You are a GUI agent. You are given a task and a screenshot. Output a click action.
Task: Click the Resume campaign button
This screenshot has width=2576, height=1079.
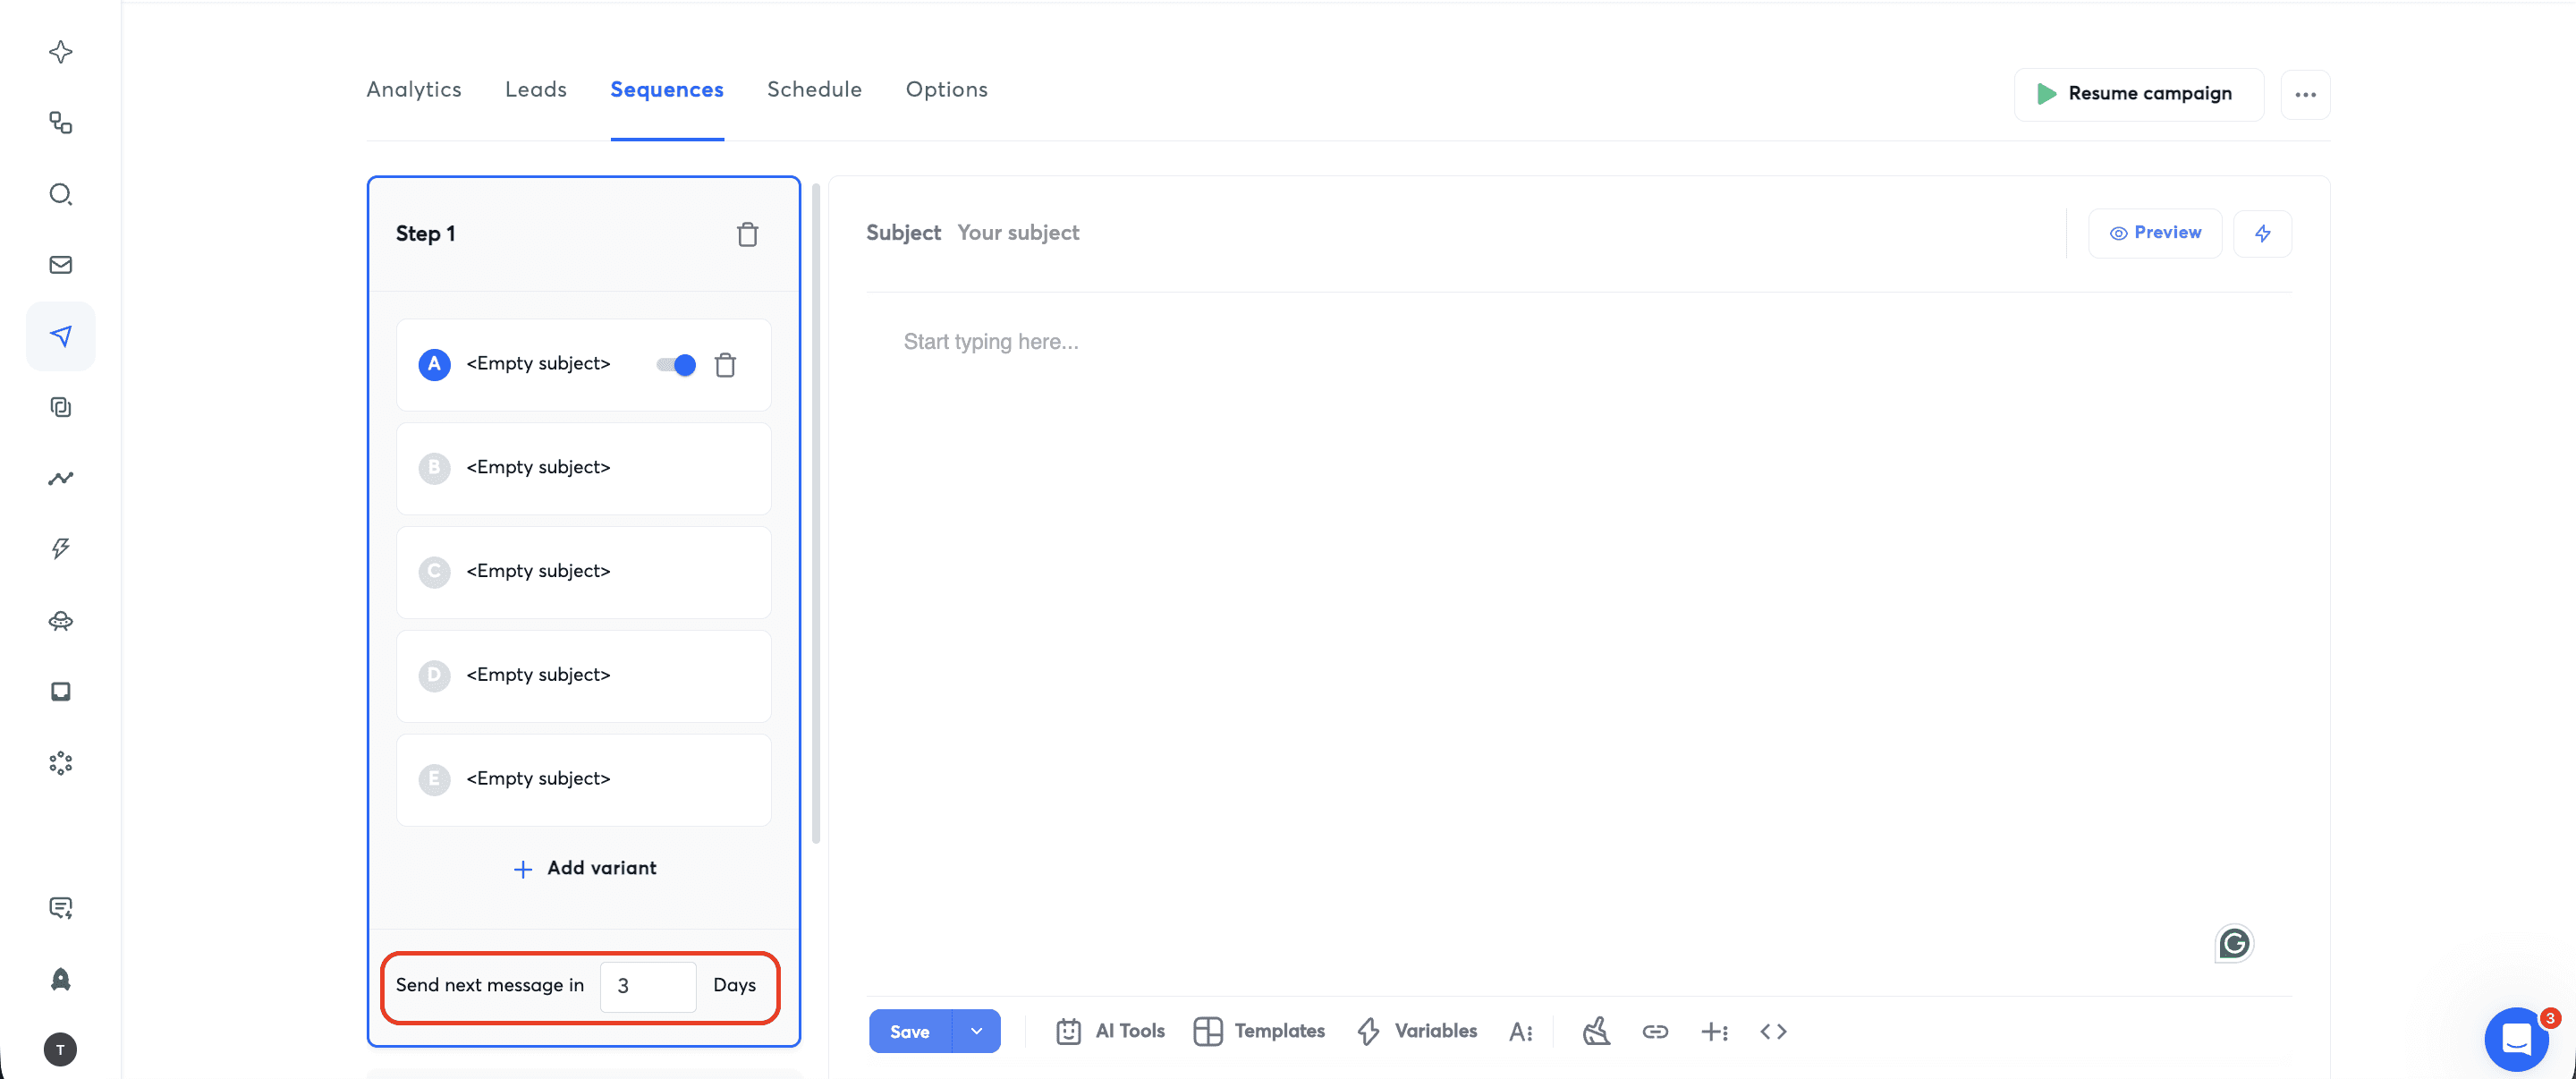tap(2138, 93)
